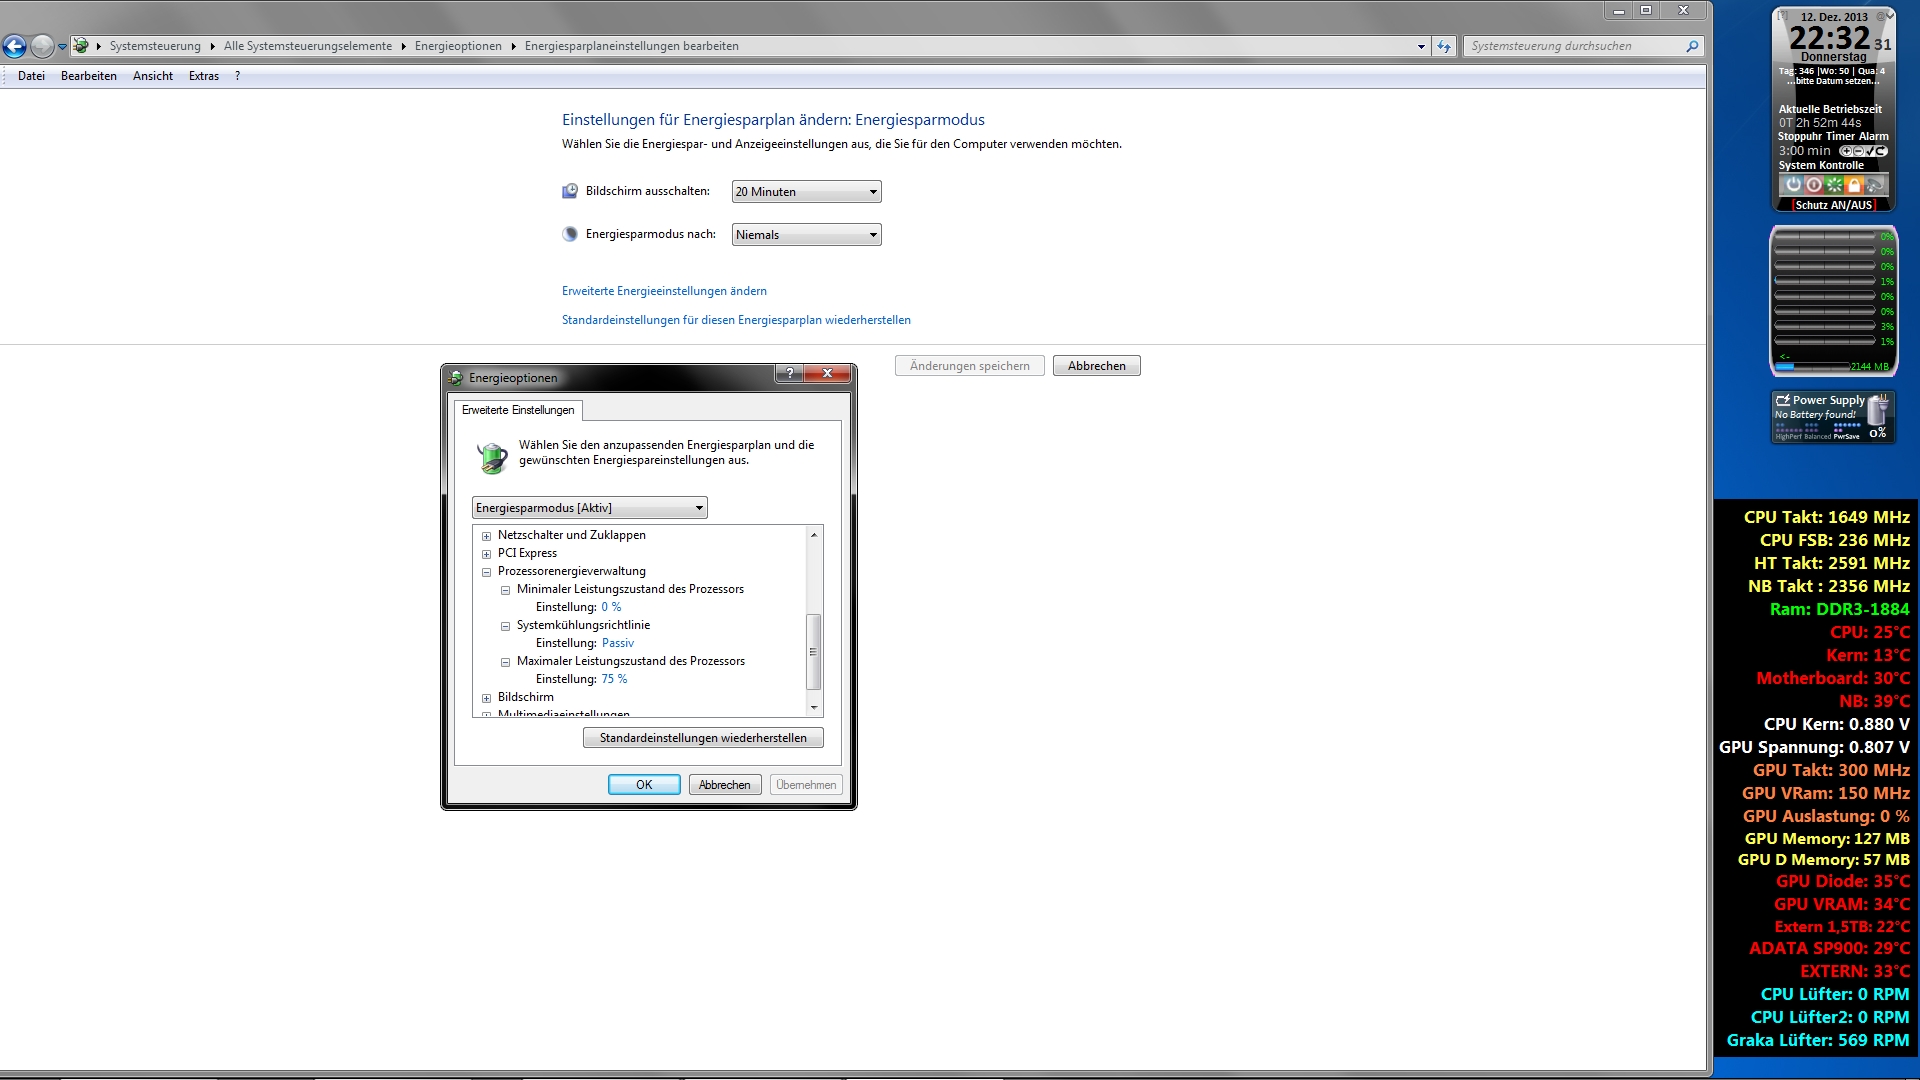Select Balanced plan in Power Supply gadget
1920x1080 pixels.
click(x=1817, y=436)
